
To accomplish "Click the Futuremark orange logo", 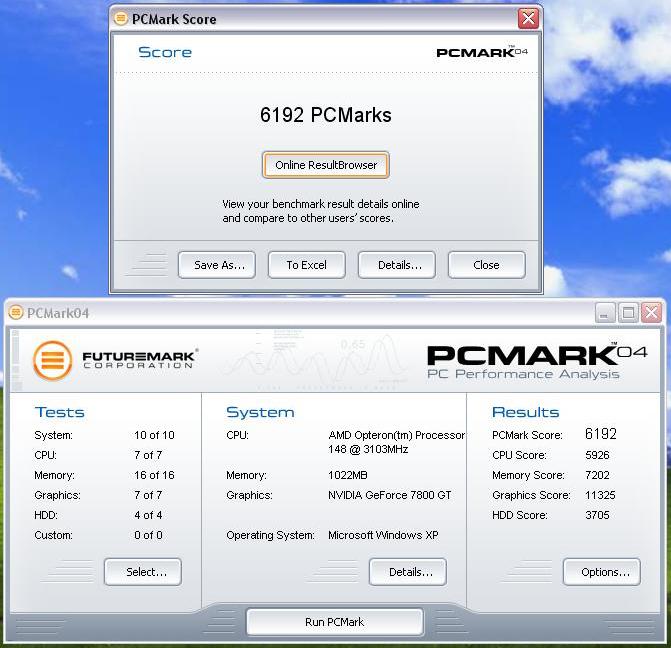I will click(x=53, y=360).
